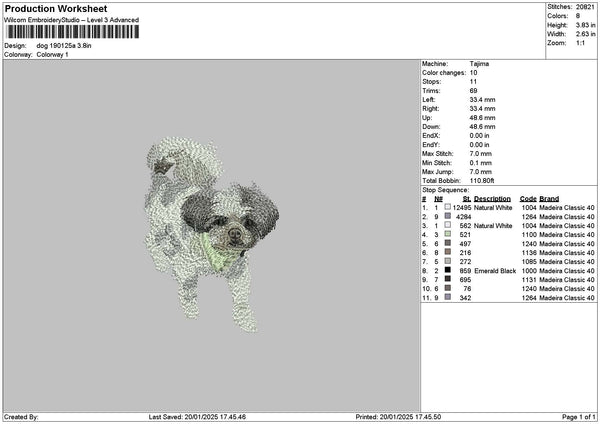The image size is (600, 424).
Task: Click the Natural White swatch in stop 1
Action: tap(447, 207)
